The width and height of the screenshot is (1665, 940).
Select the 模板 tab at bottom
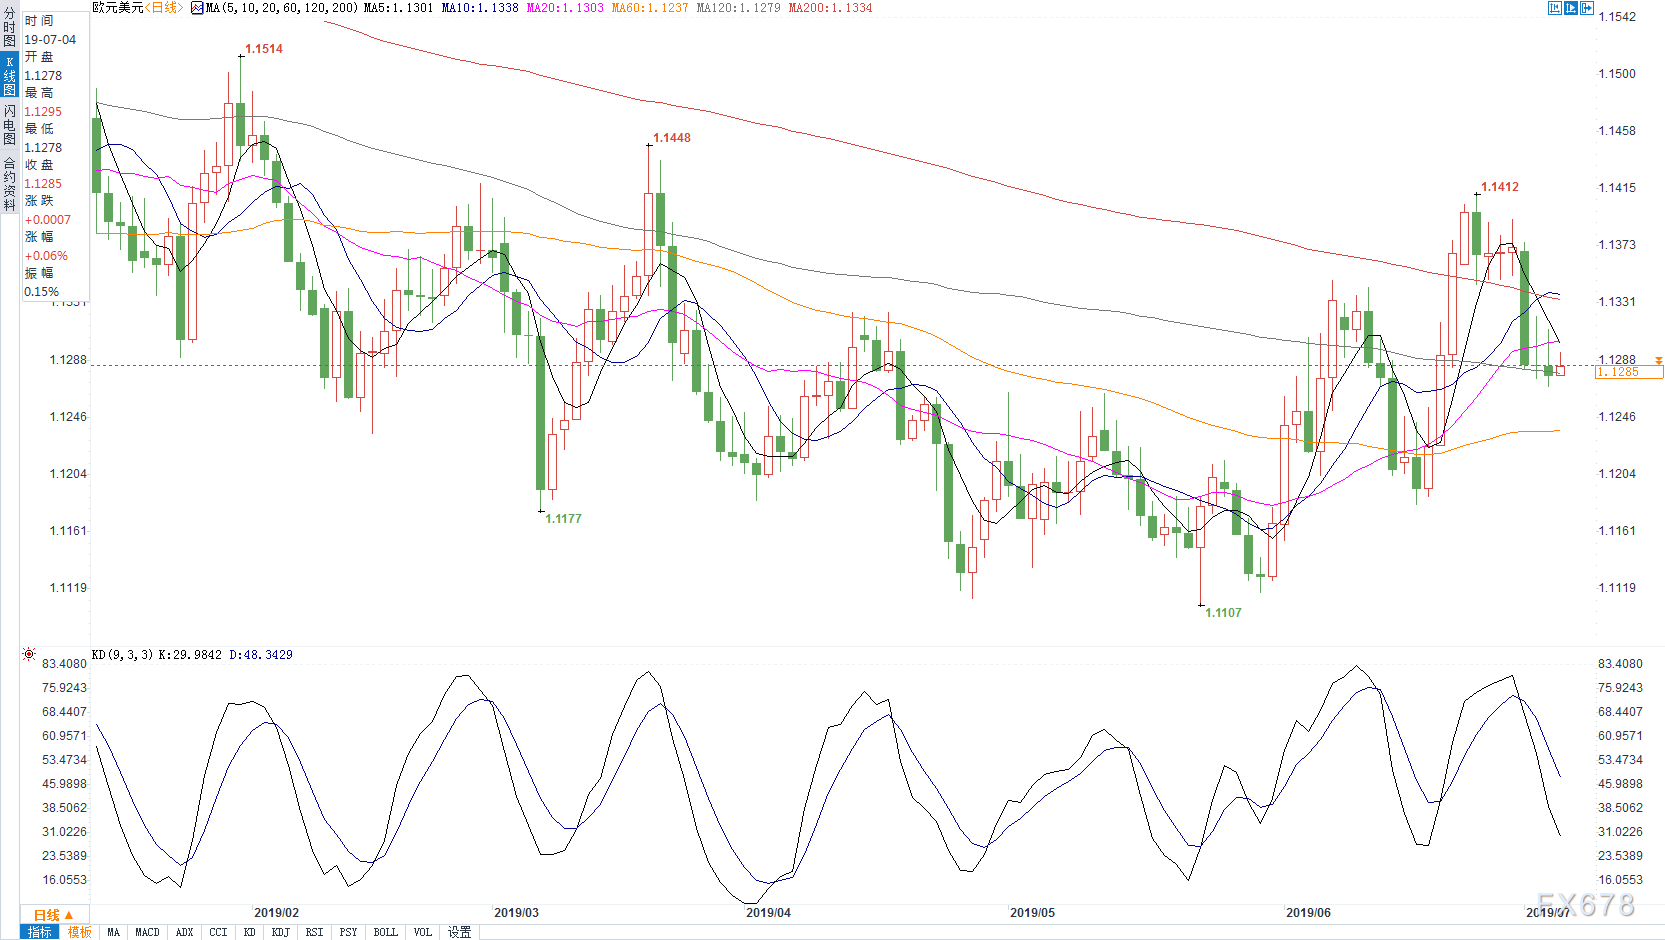pyautogui.click(x=80, y=932)
